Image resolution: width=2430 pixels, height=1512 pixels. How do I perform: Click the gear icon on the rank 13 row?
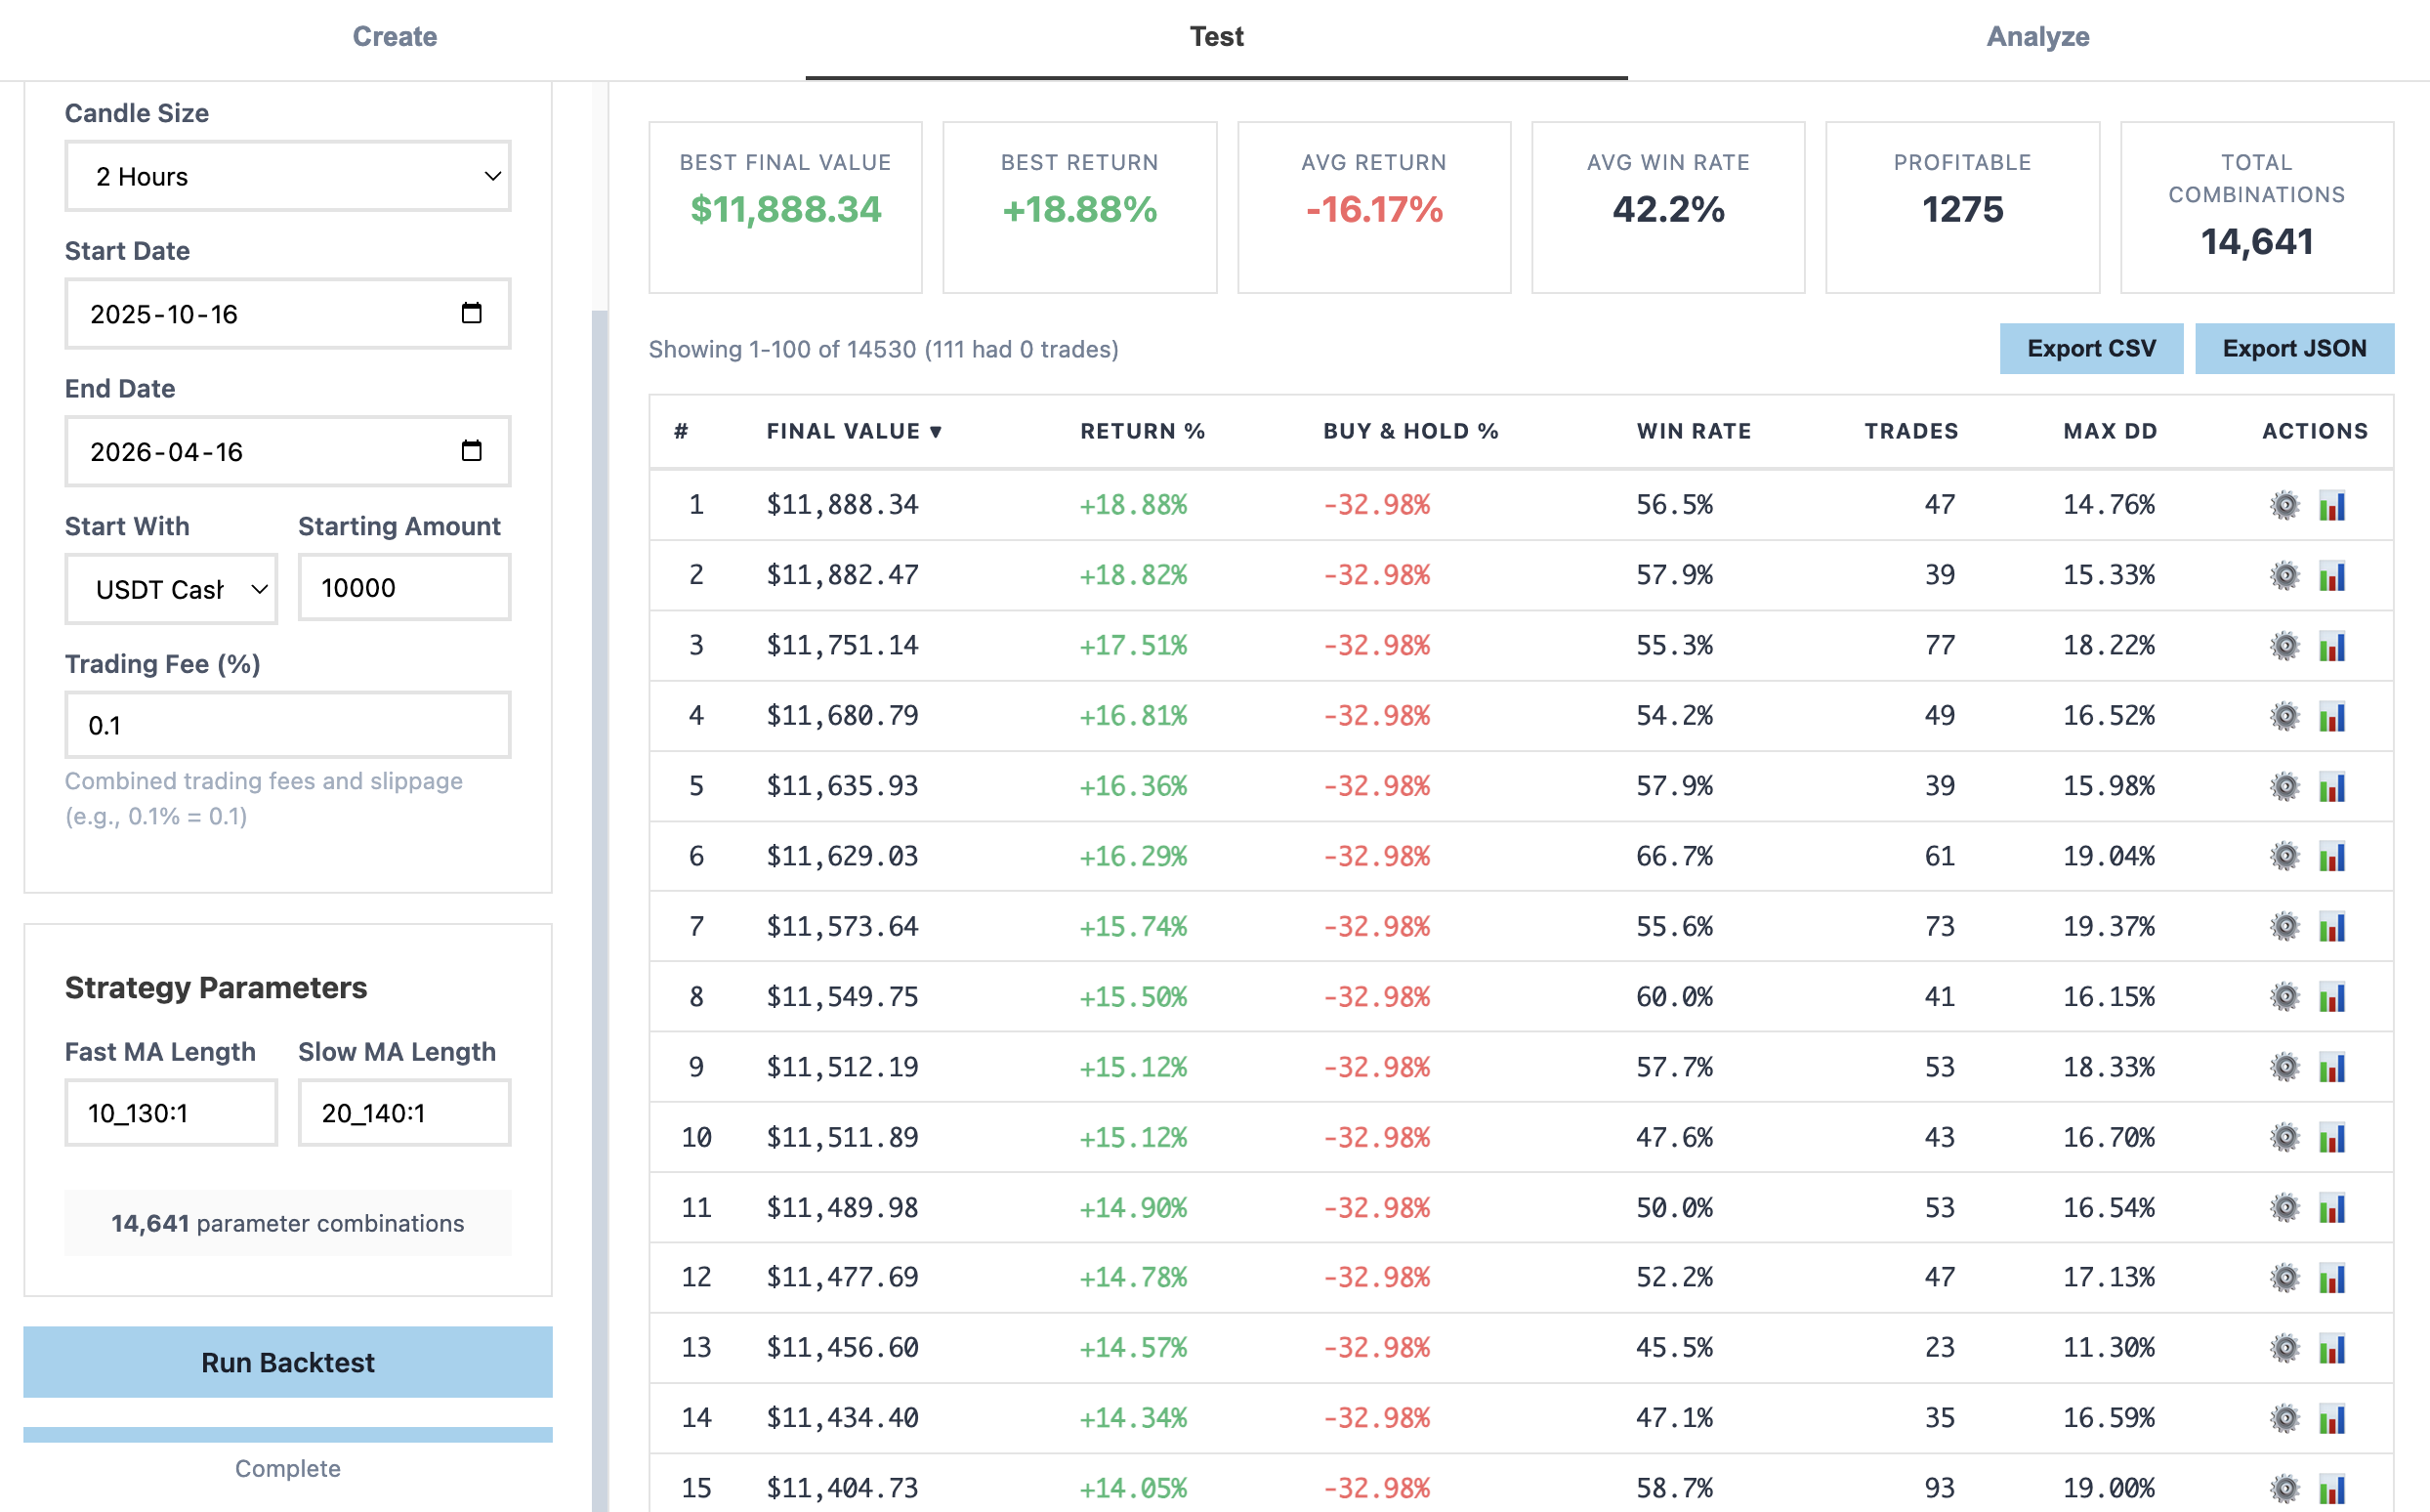[2285, 1348]
